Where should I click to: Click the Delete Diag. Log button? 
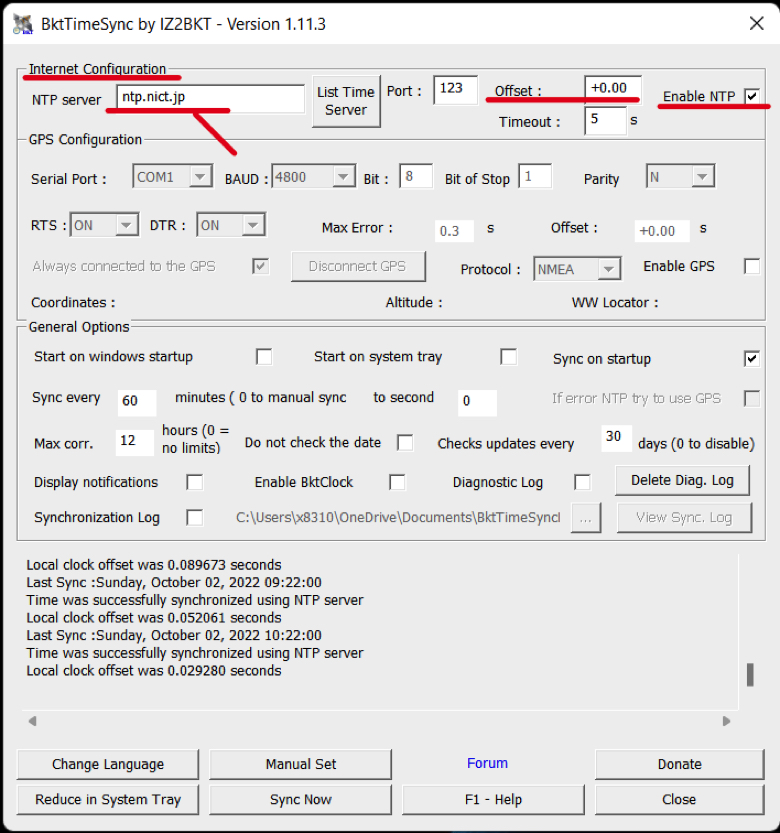coord(682,480)
